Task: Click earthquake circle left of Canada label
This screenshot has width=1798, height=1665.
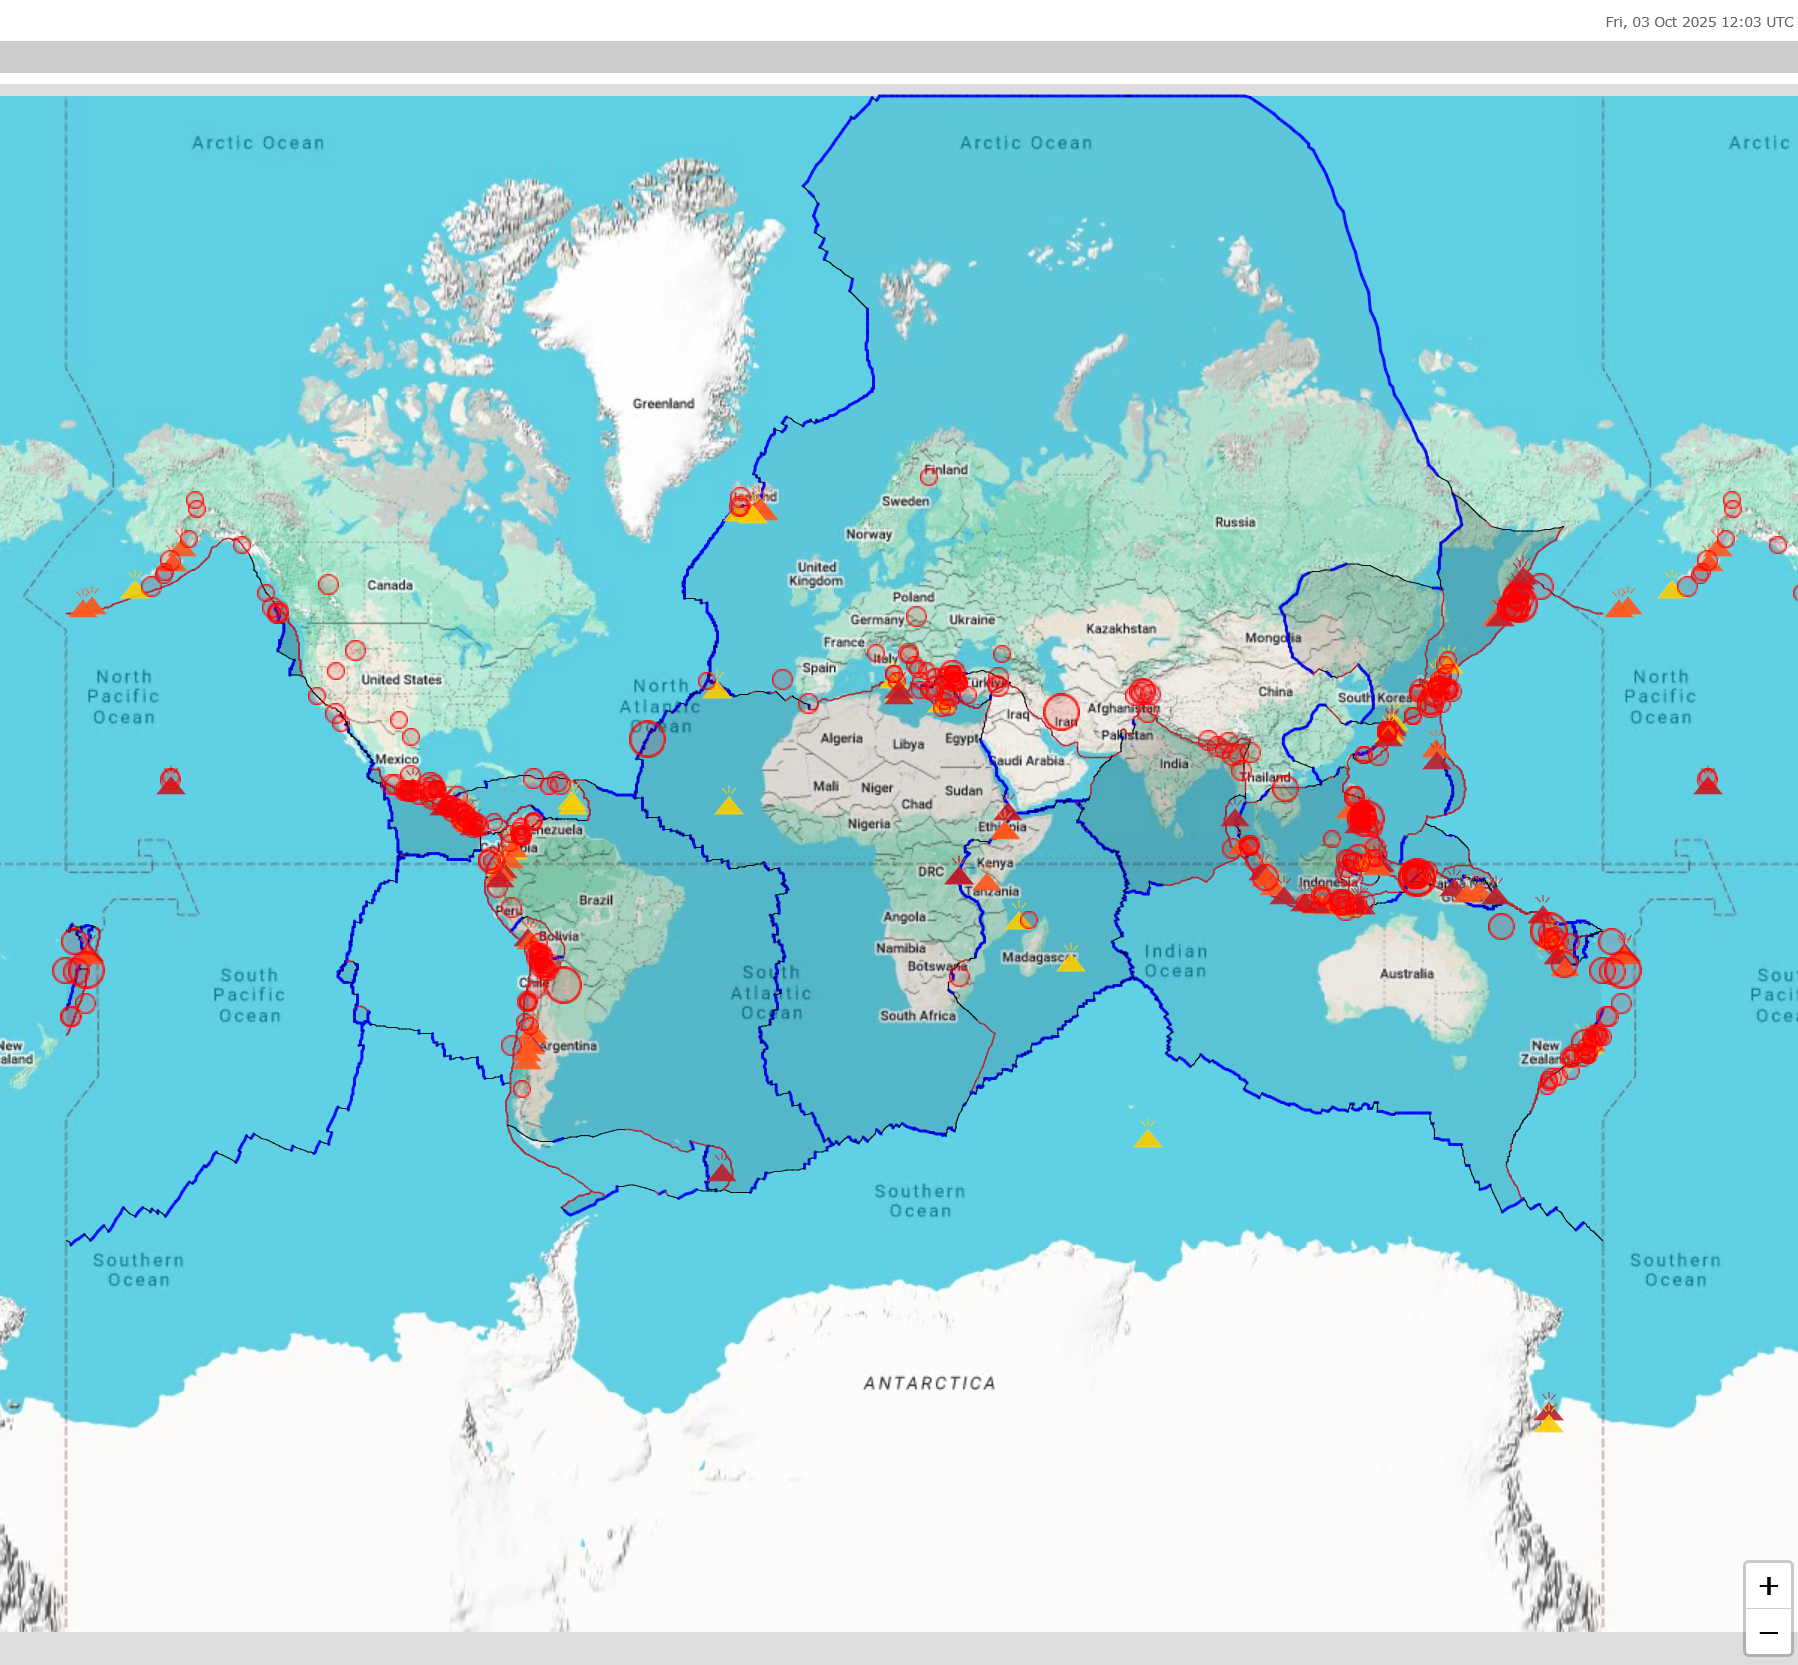Action: pos(328,584)
